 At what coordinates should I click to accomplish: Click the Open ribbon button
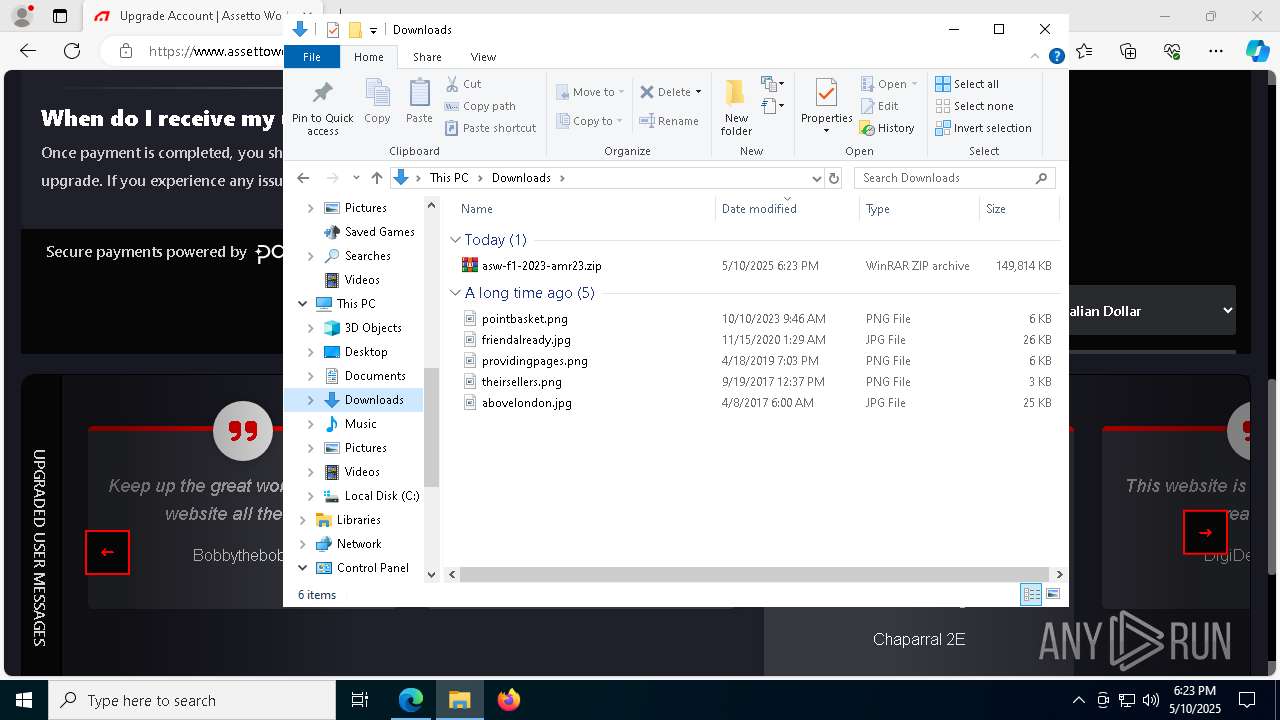pyautogui.click(x=888, y=84)
